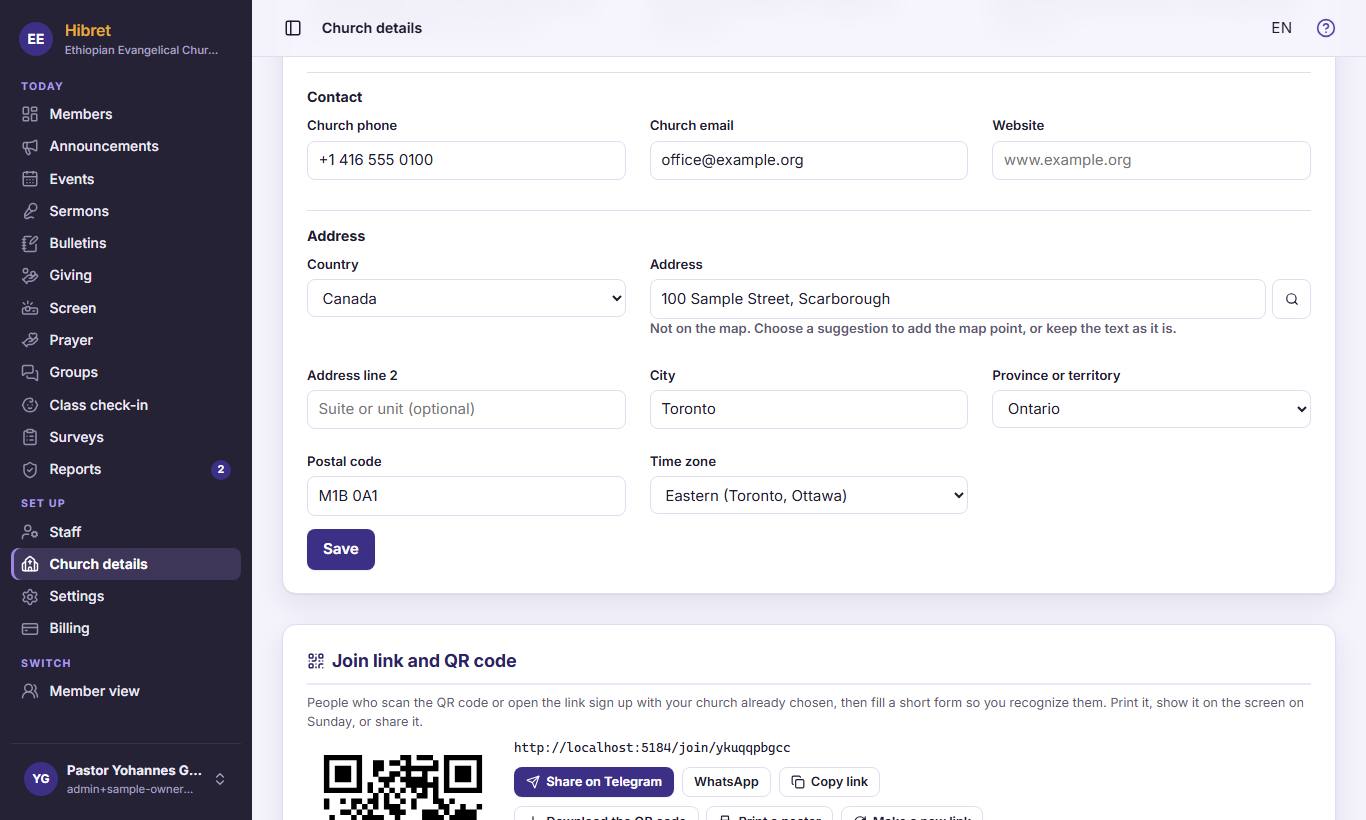Go to Bulletins in sidebar
This screenshot has width=1366, height=820.
coord(126,243)
